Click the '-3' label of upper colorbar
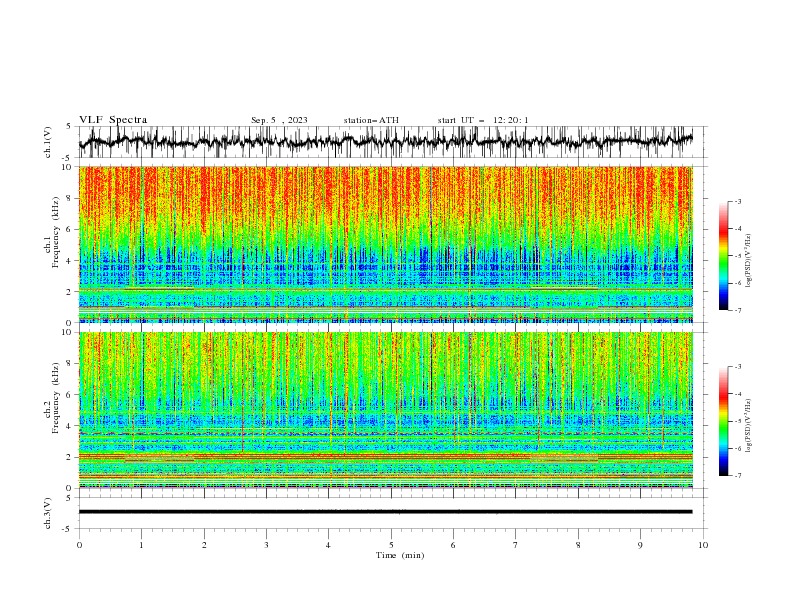Screen dimensions: 792x612 [x=737, y=201]
